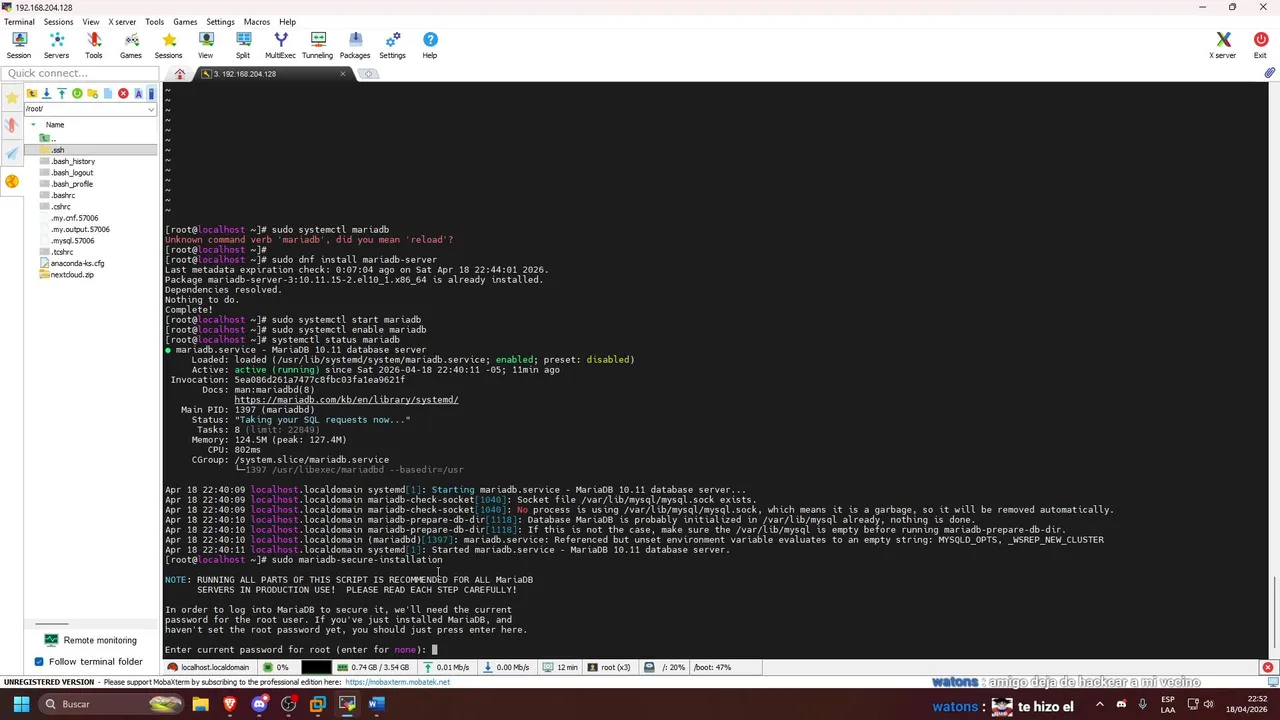This screenshot has height=720, width=1280.
Task: Delete selected file red X icon
Action: tap(123, 93)
